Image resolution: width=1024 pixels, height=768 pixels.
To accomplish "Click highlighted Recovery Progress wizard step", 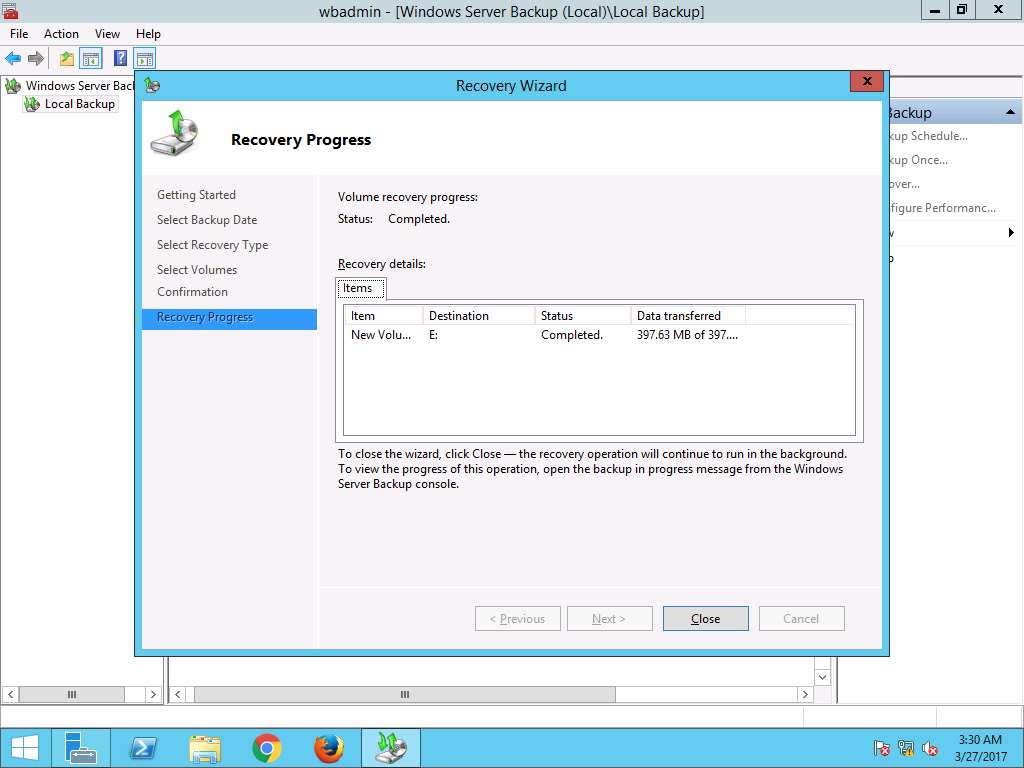I will click(229, 318).
